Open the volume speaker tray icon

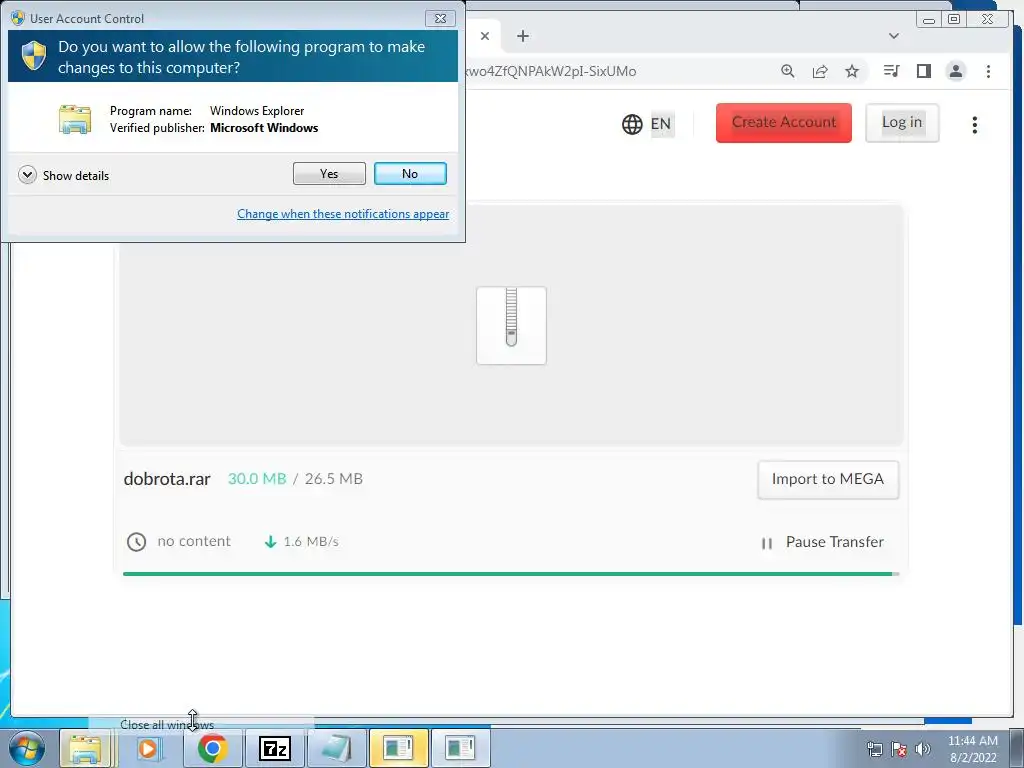(x=922, y=749)
